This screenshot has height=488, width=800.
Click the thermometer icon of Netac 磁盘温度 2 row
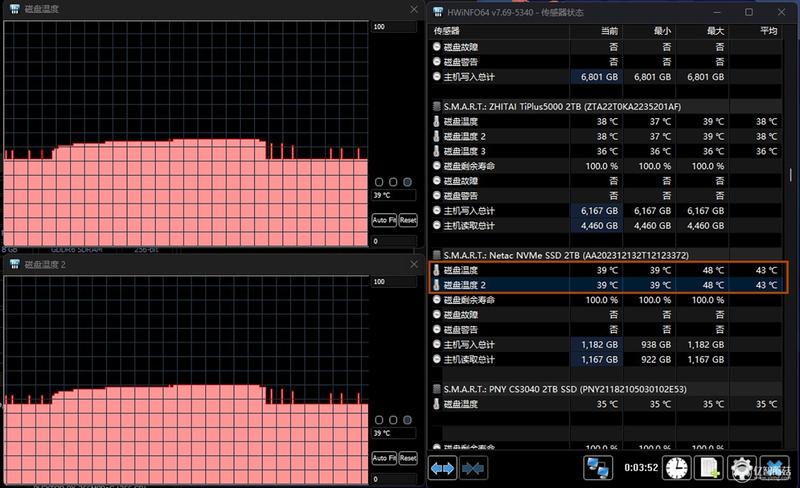click(x=436, y=285)
